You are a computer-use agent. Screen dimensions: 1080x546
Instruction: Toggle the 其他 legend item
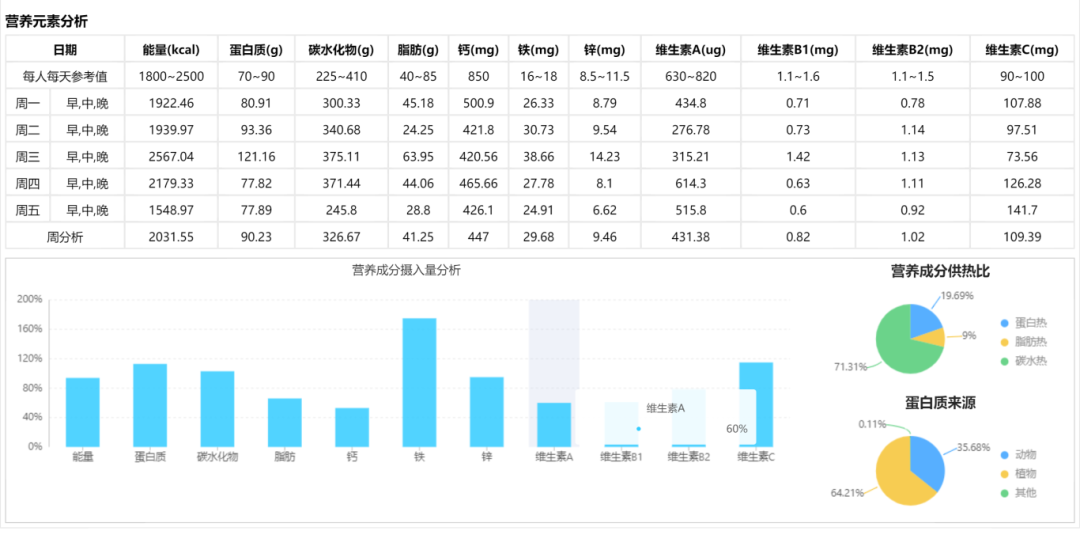coord(1019,493)
